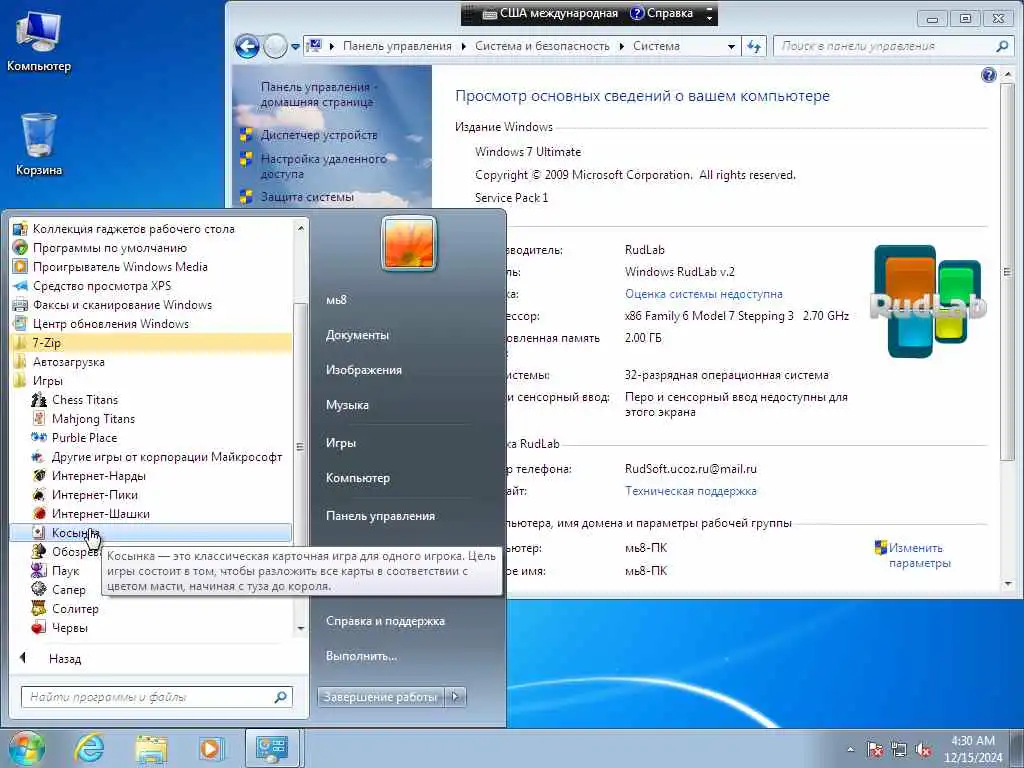Open Настройка удаленного доступа link
The image size is (1024, 768).
pos(323,166)
